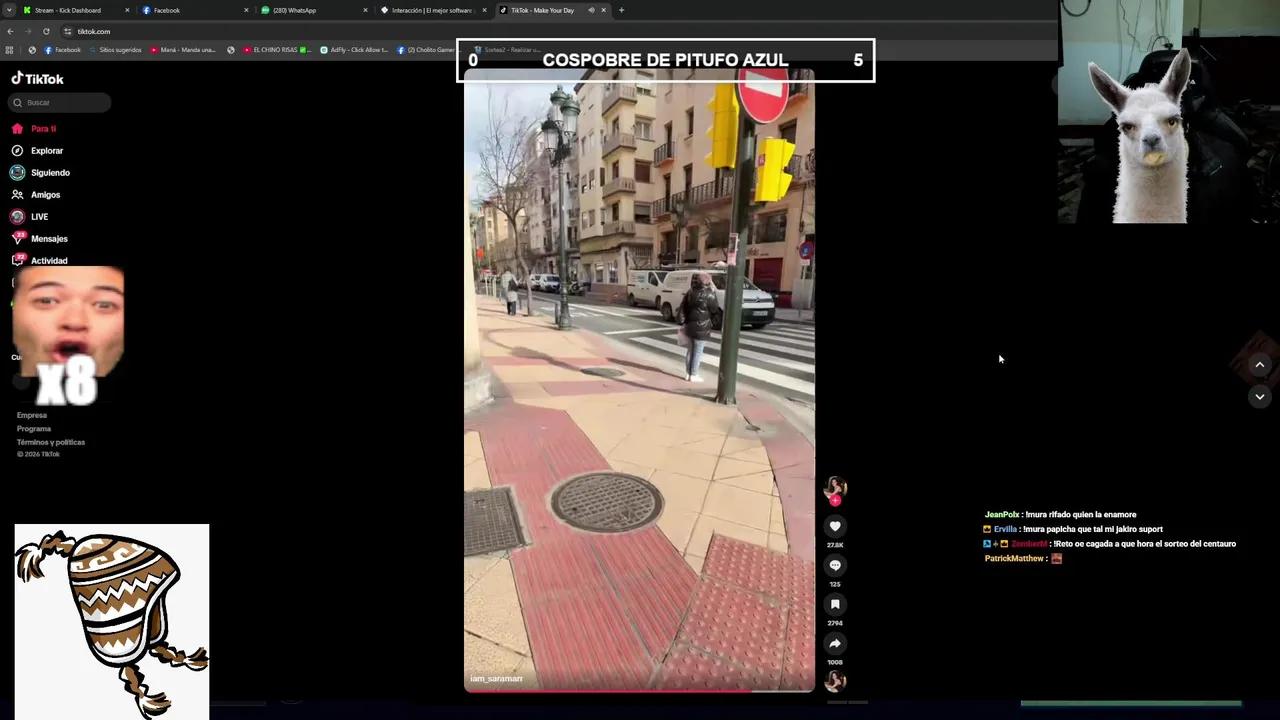
Task: Follow the creator with red plus button
Action: 835,500
